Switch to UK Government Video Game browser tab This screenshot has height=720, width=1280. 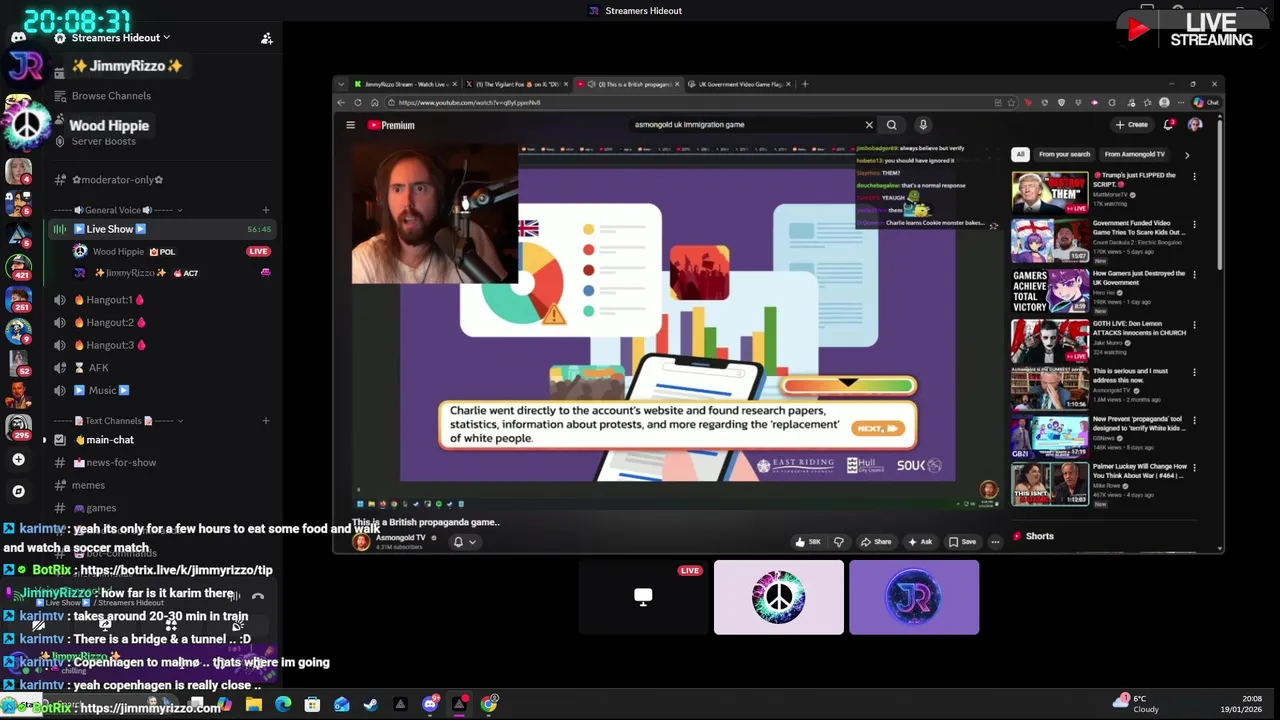(740, 84)
